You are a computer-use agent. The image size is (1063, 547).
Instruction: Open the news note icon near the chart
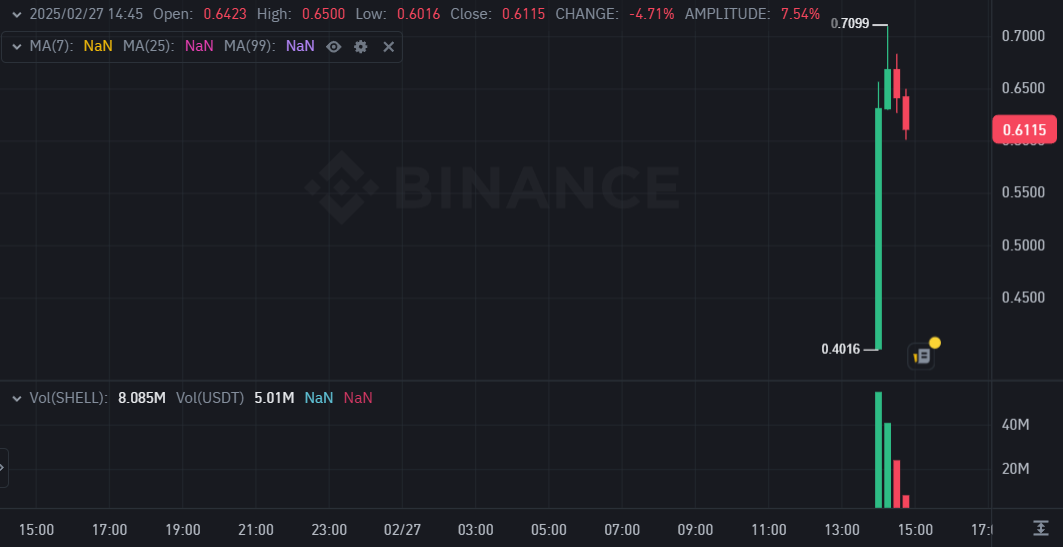(x=921, y=356)
